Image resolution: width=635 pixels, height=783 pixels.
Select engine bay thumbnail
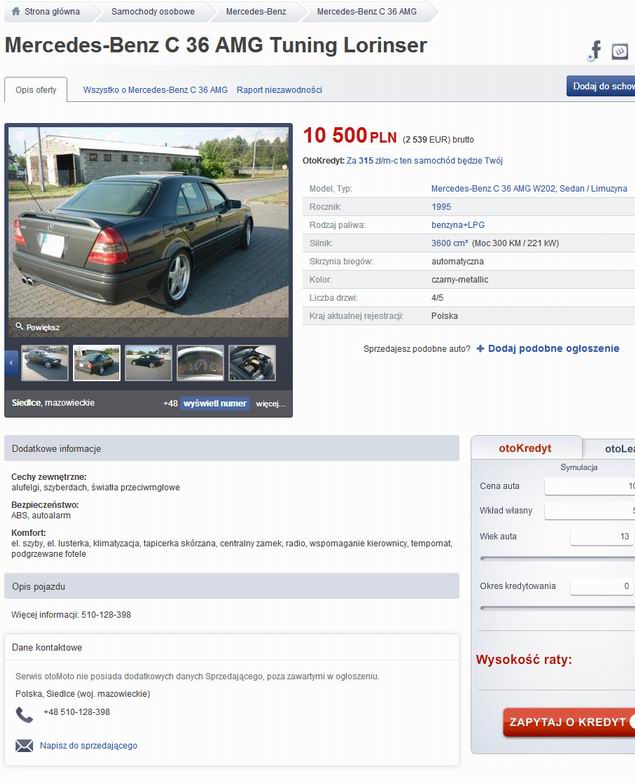pyautogui.click(x=252, y=363)
